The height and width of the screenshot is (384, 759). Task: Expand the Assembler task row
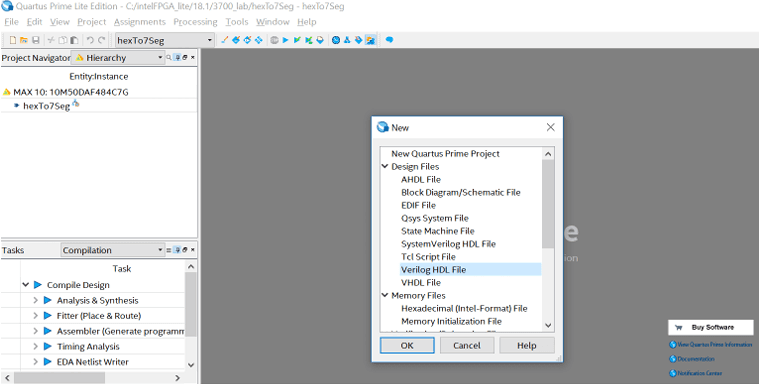35,331
